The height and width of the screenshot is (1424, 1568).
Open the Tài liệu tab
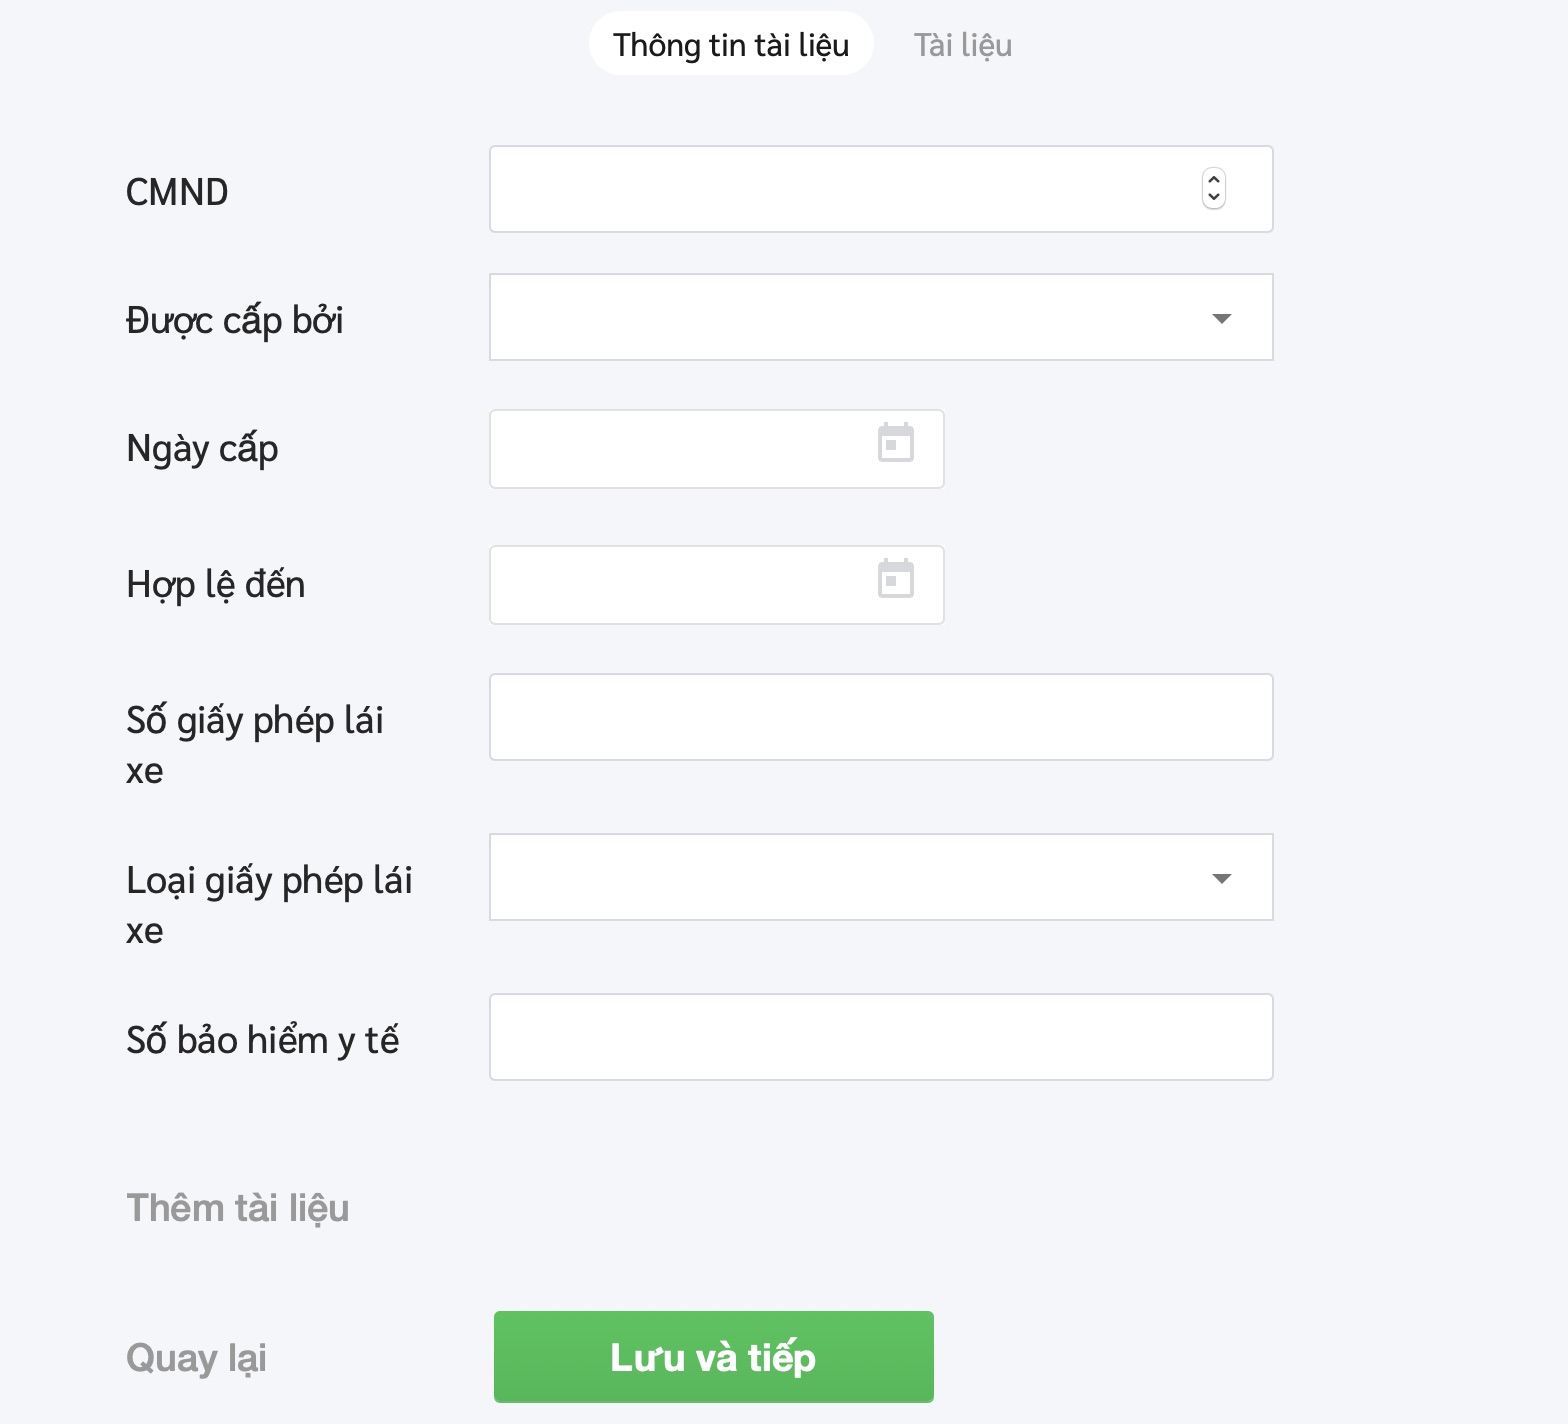[962, 45]
